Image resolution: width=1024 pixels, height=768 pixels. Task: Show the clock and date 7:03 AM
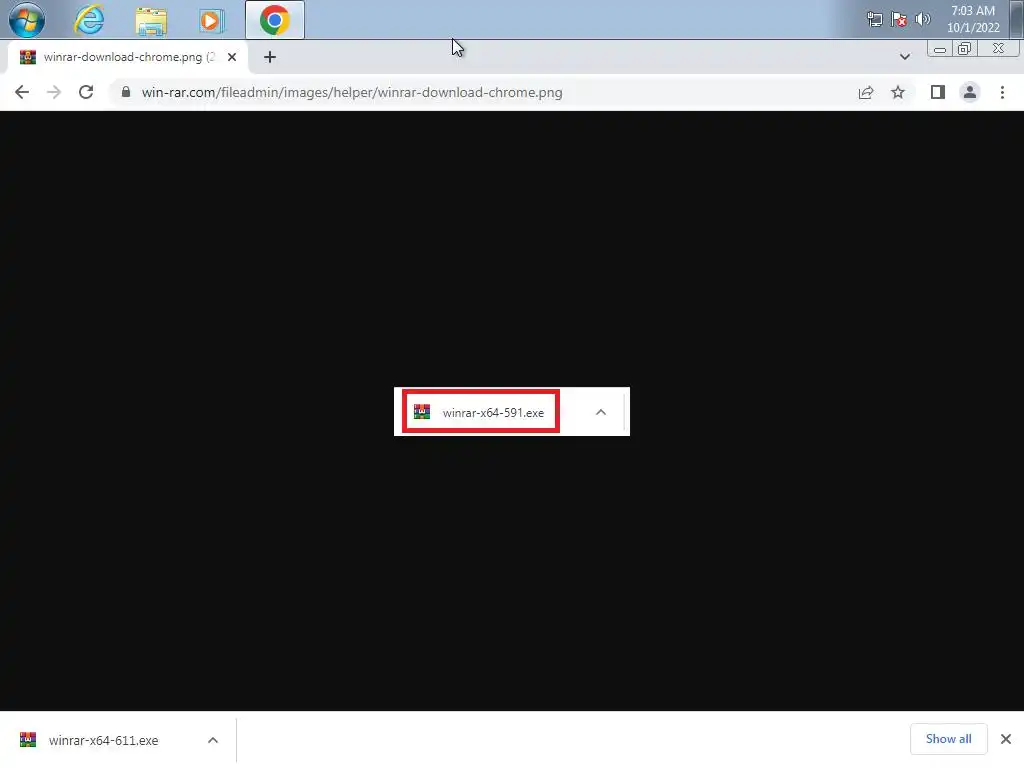[x=973, y=19]
